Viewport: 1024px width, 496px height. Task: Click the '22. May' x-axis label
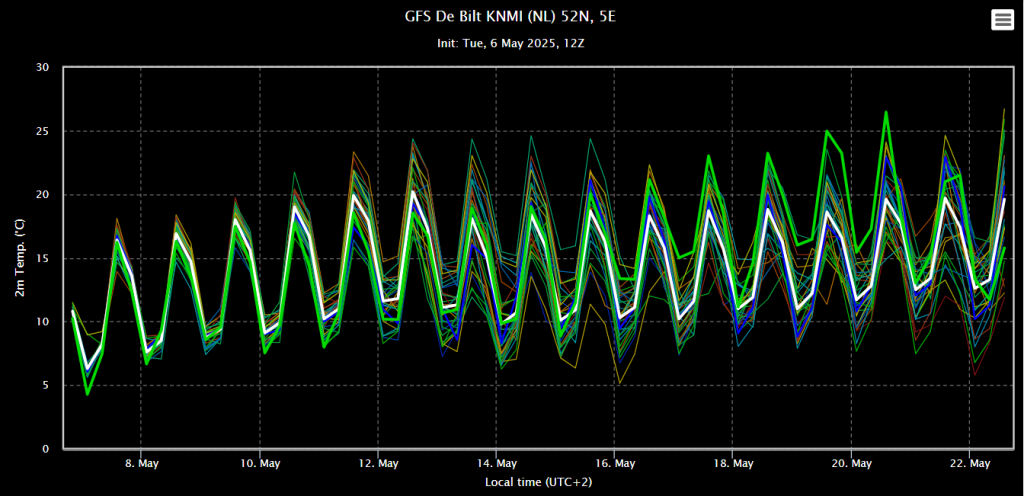pyautogui.click(x=969, y=463)
